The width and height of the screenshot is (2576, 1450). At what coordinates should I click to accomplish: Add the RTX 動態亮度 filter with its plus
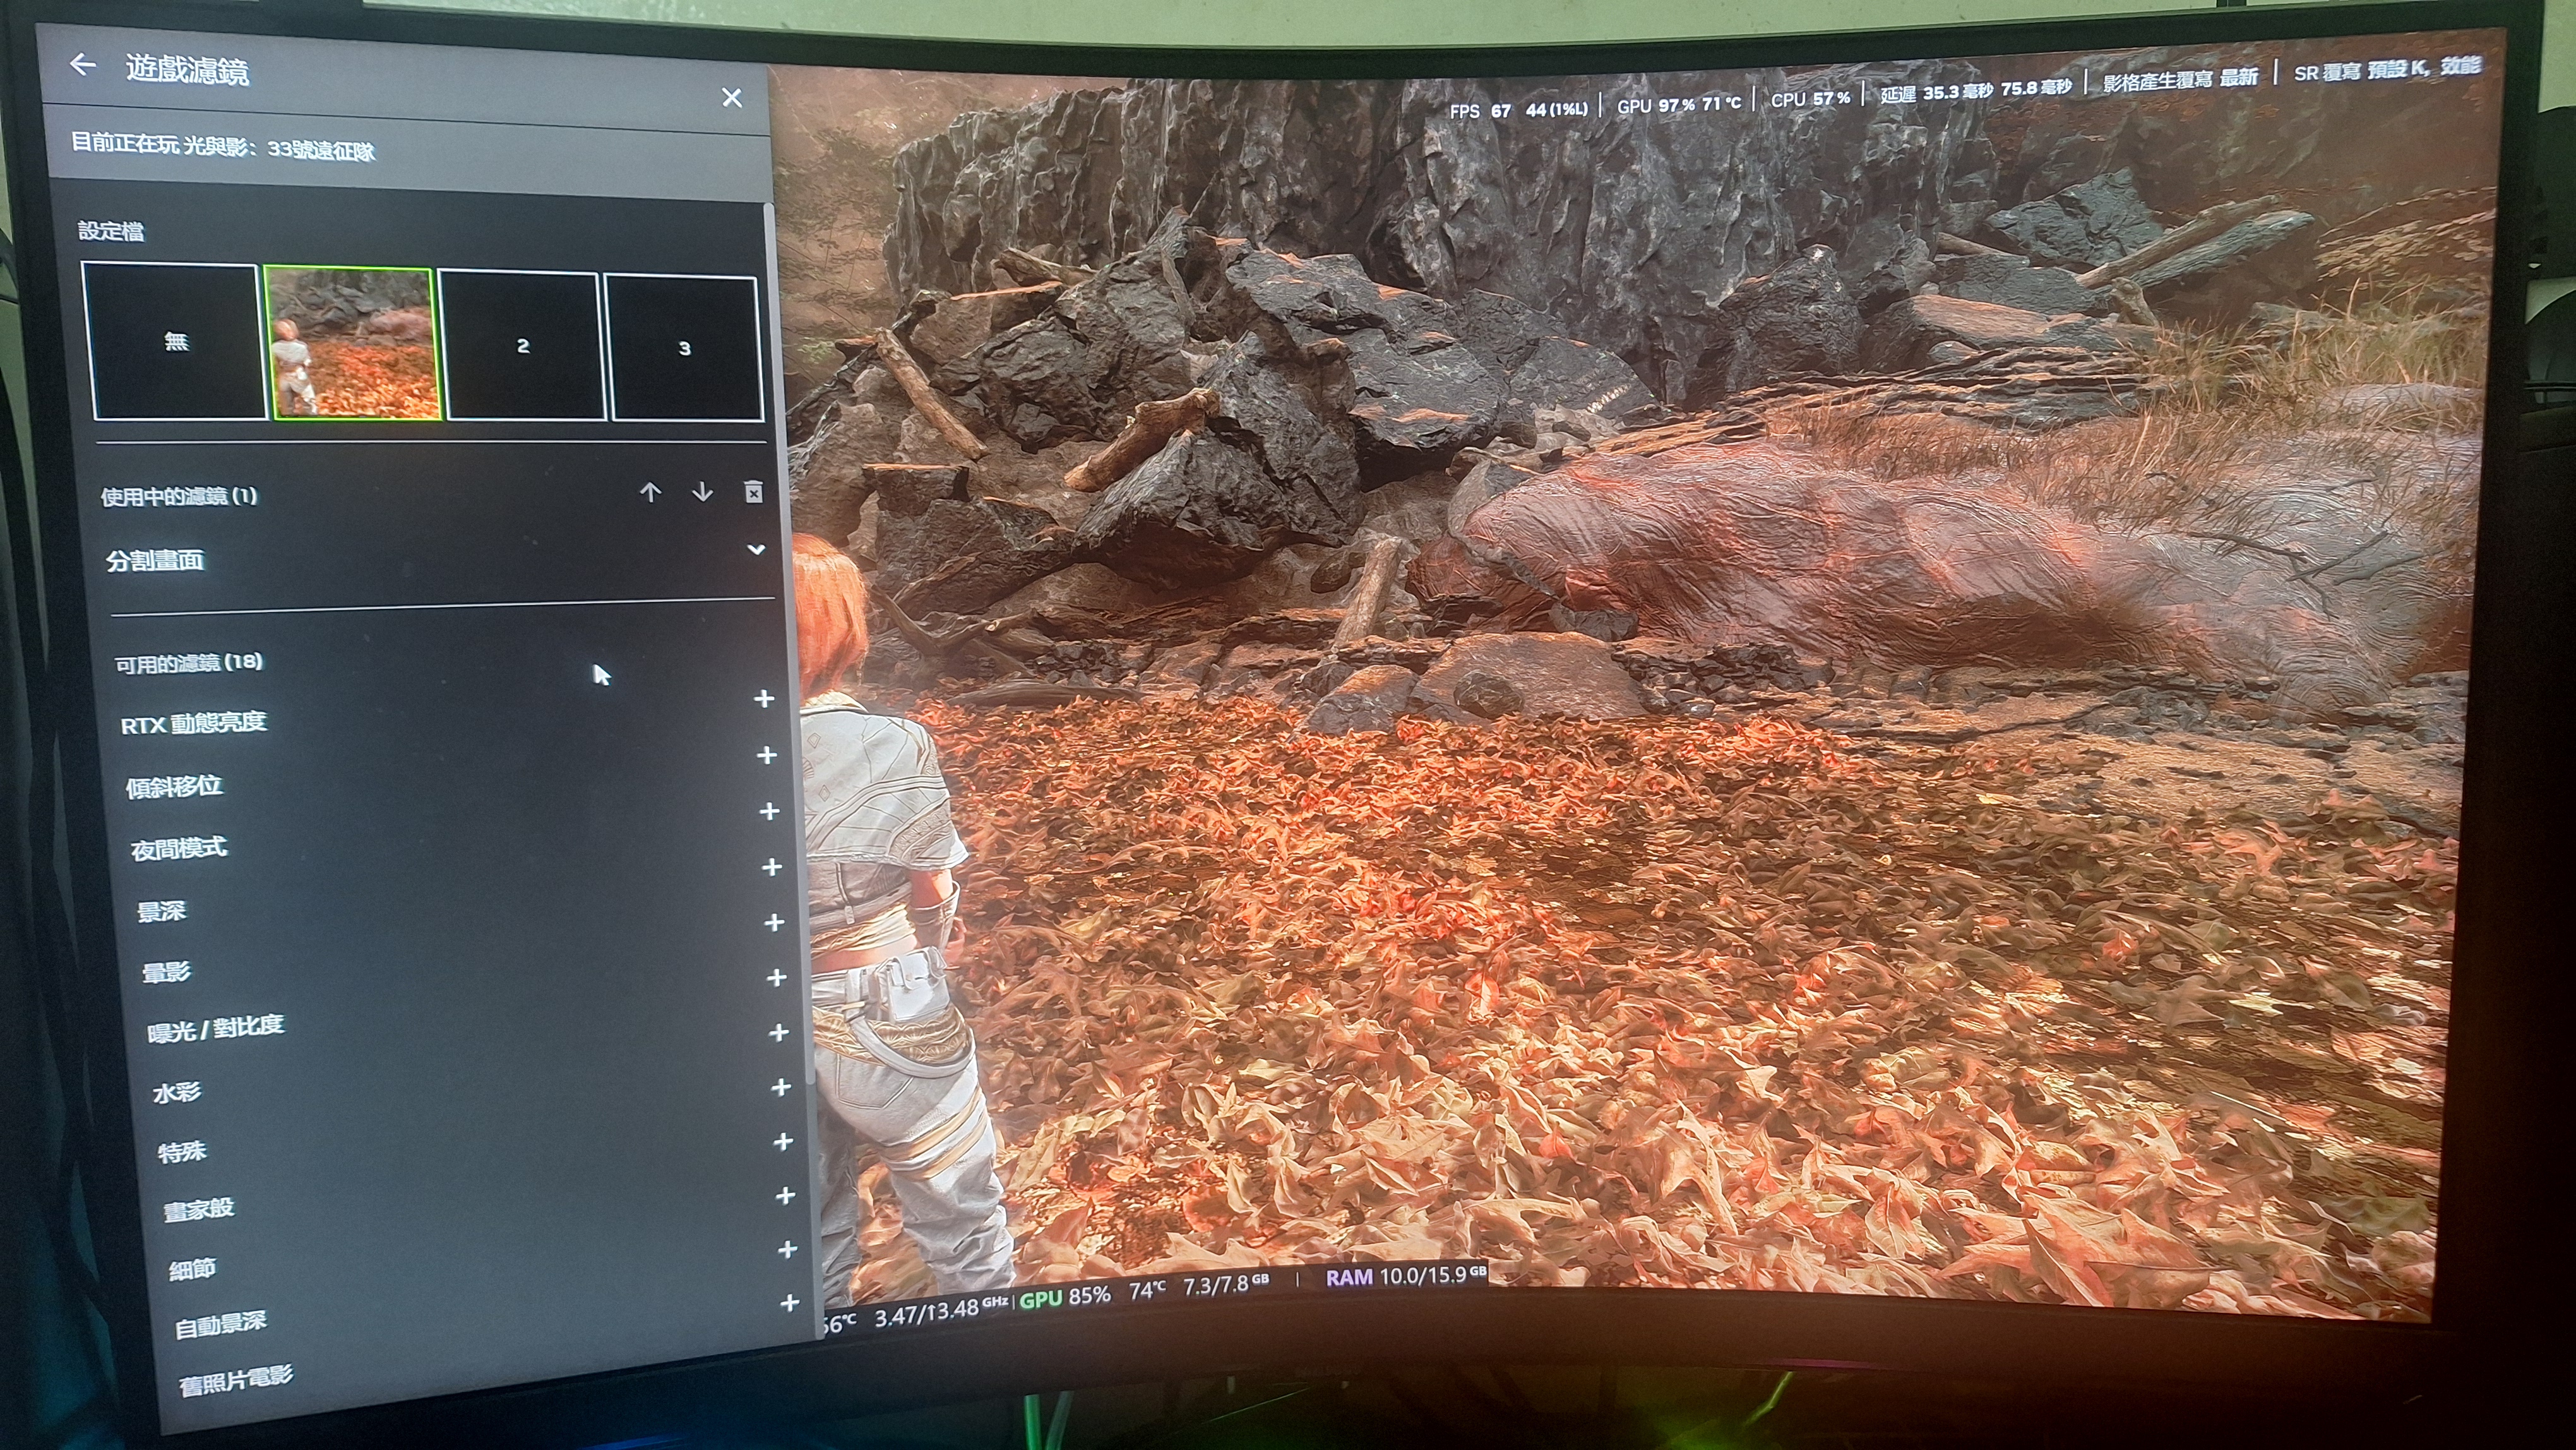[764, 699]
